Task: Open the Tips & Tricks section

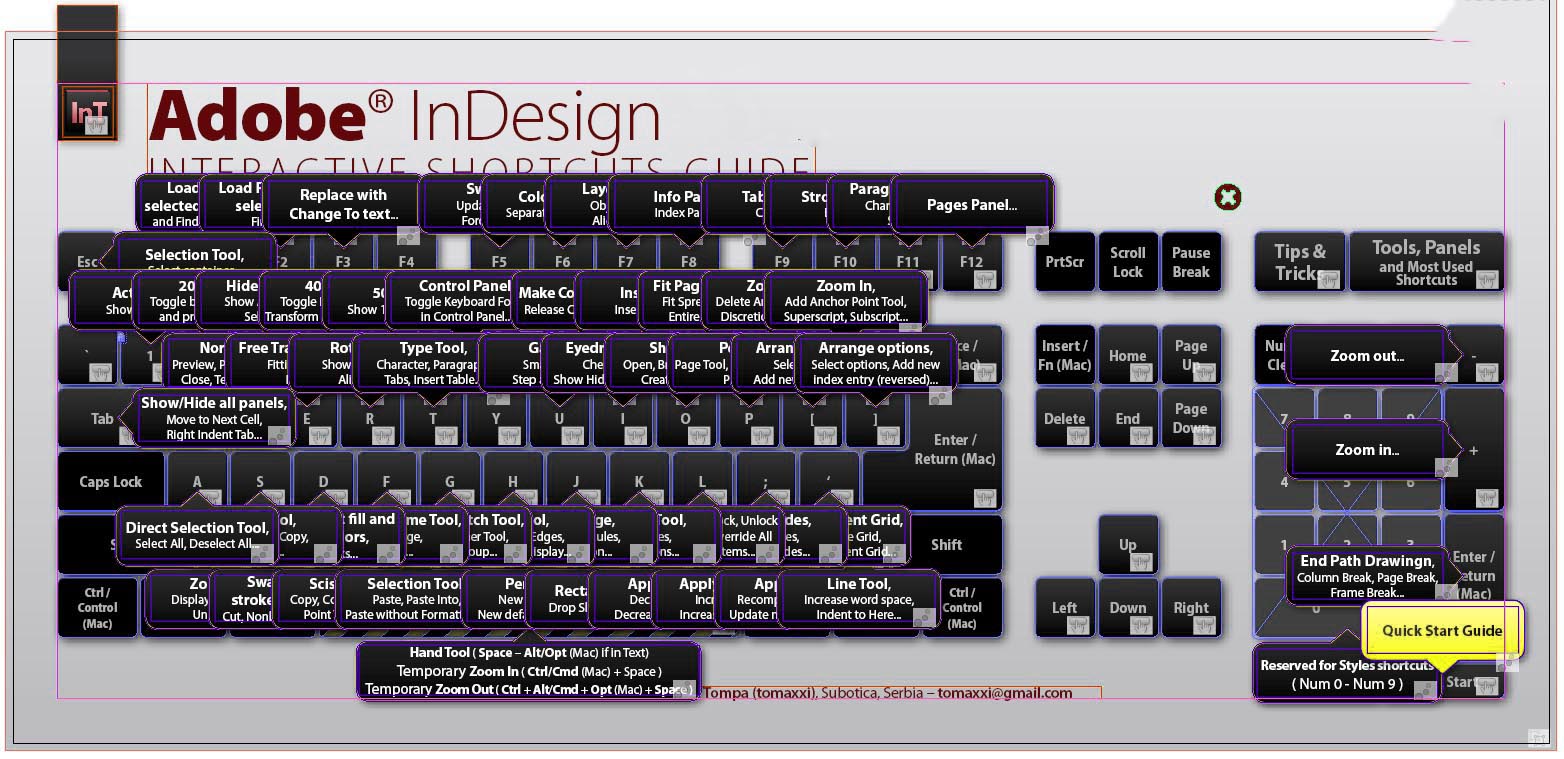Action: 1299,262
